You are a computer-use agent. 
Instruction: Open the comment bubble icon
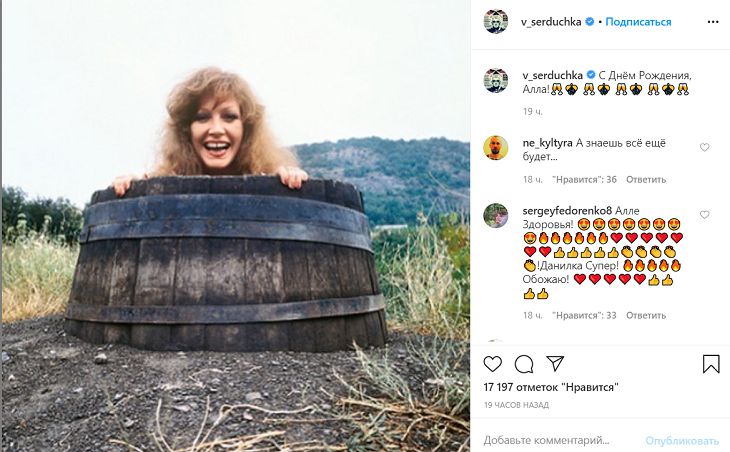tap(524, 364)
